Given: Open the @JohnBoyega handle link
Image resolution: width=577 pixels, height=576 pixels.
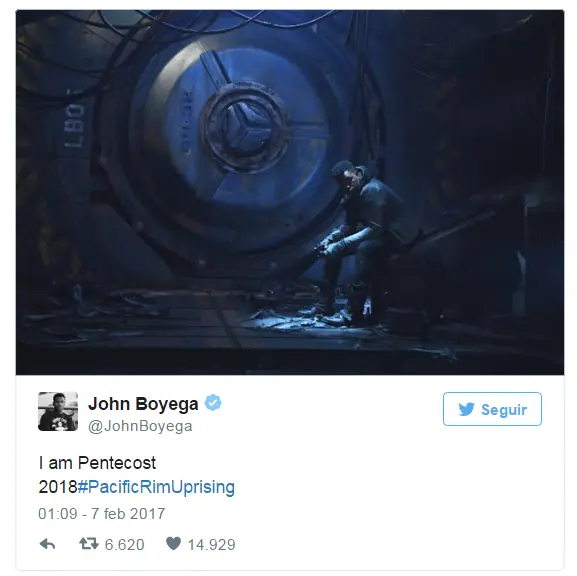Looking at the screenshot, I should (140, 426).
